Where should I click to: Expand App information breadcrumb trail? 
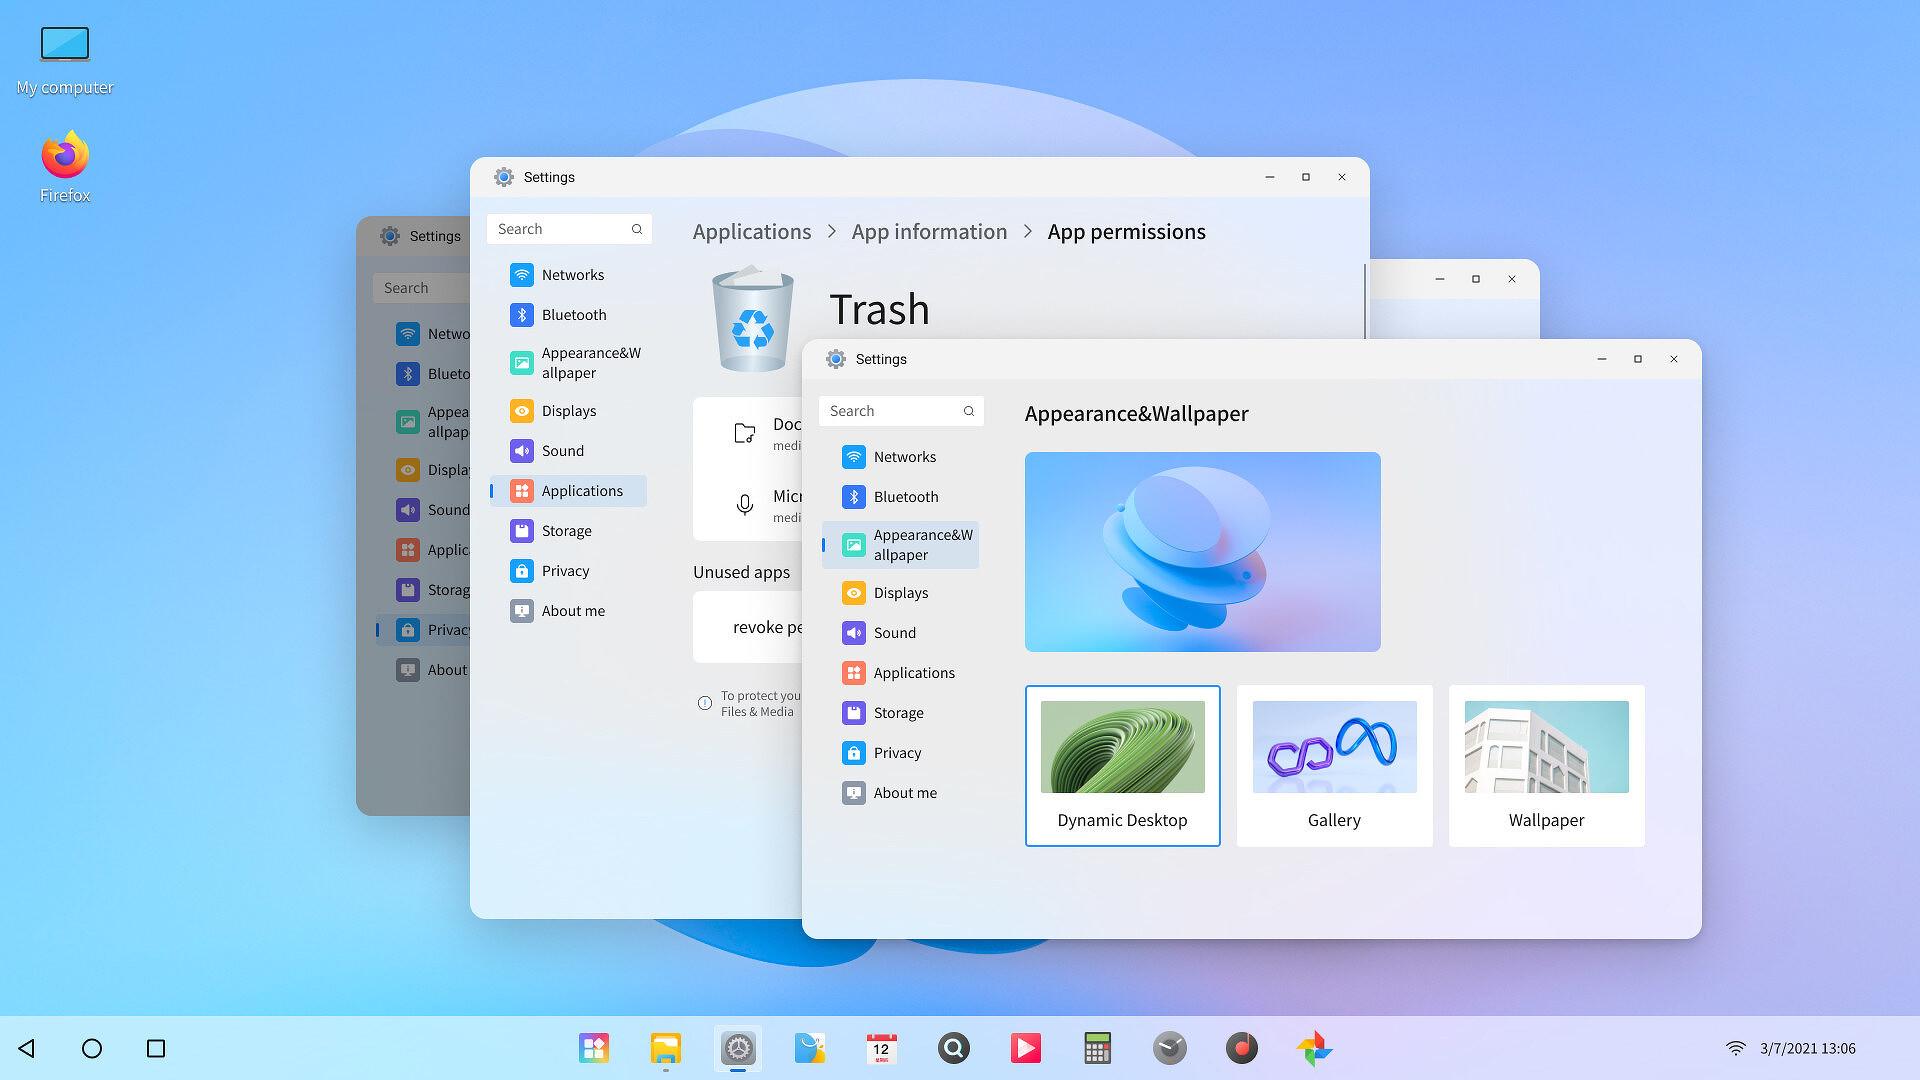coord(928,231)
